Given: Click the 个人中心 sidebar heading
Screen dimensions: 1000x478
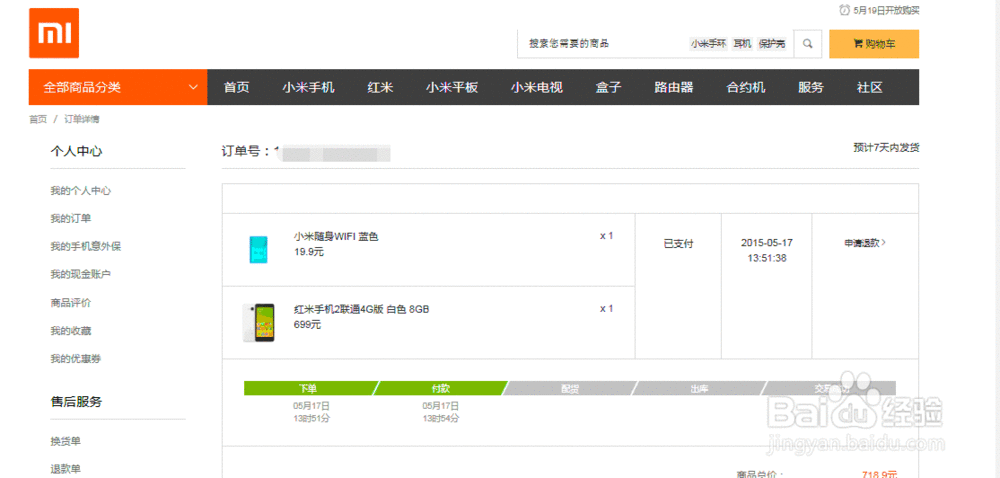Looking at the screenshot, I should (77, 151).
